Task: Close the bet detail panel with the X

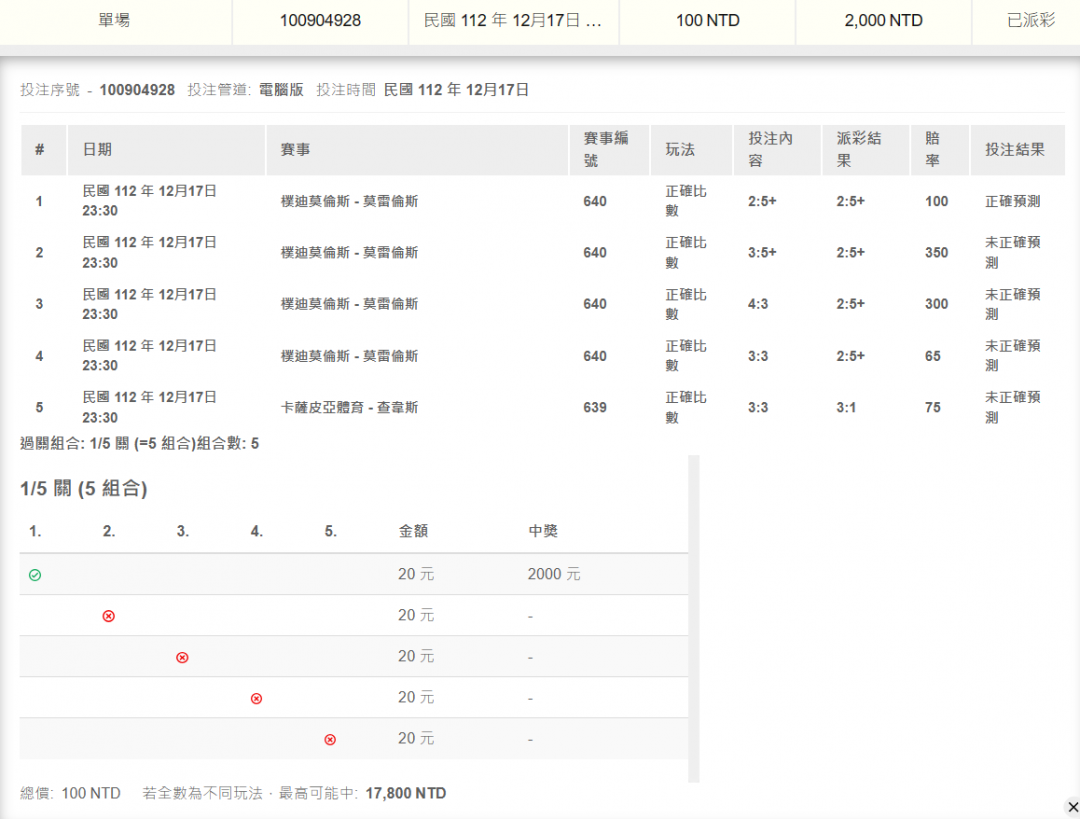Action: 1072,806
